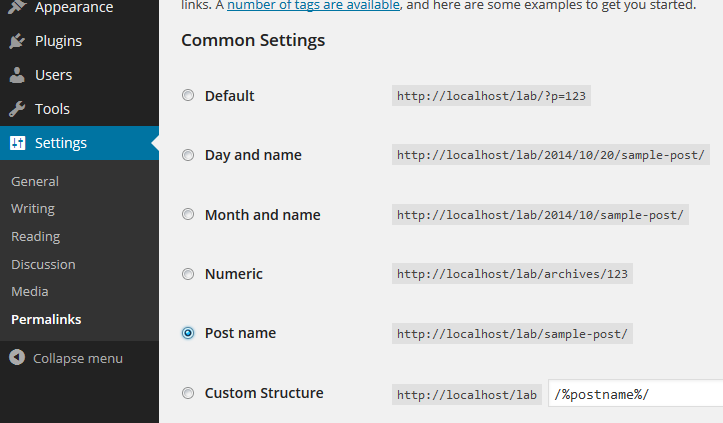
Task: Select the Day and name radio button
Action: click(x=188, y=155)
